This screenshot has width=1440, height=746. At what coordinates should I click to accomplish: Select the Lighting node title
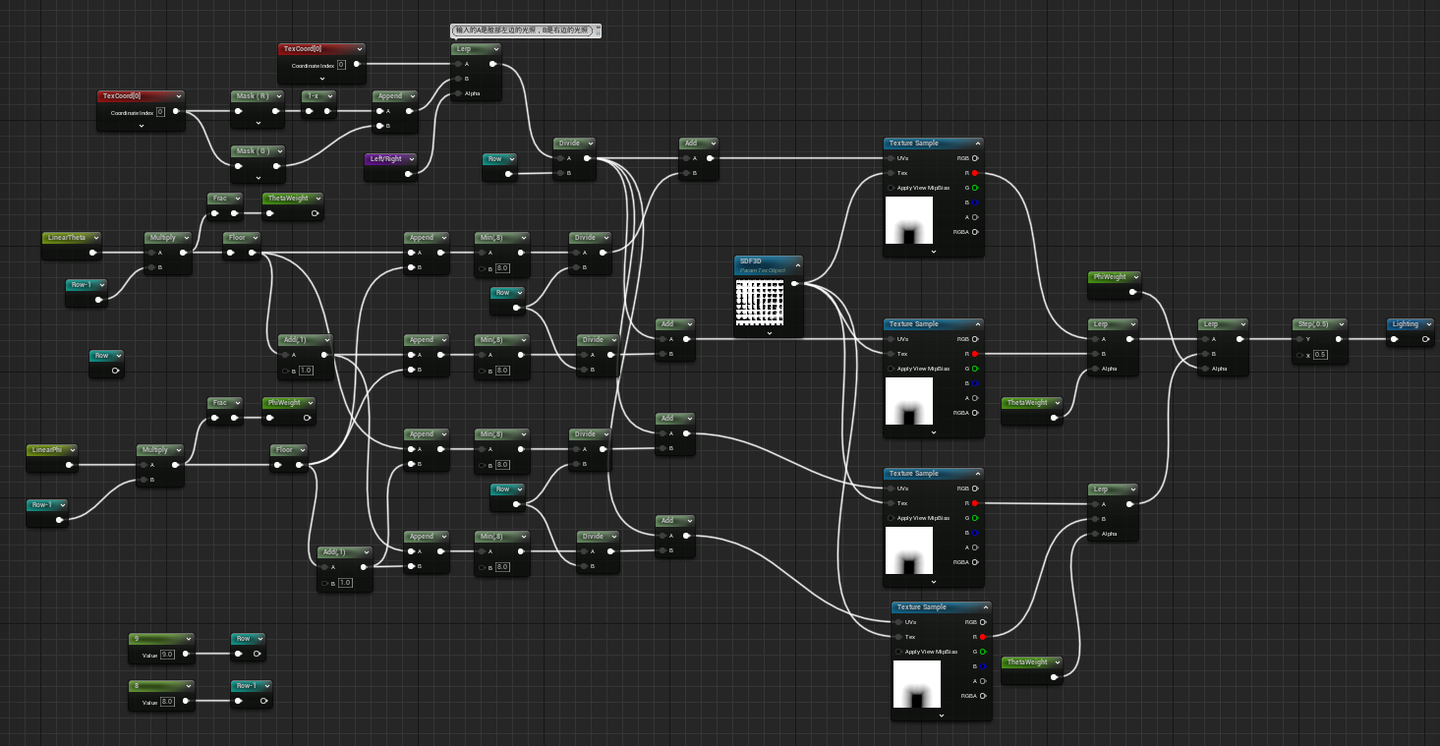1406,324
